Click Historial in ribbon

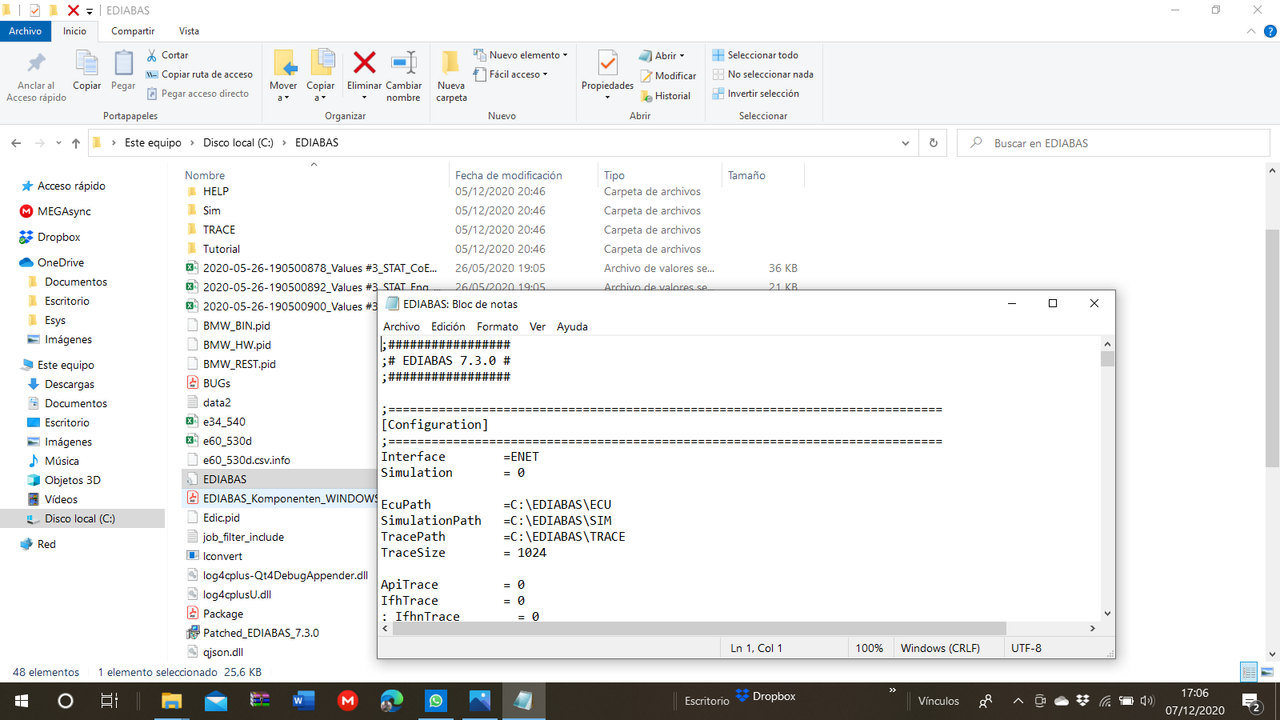coord(664,96)
